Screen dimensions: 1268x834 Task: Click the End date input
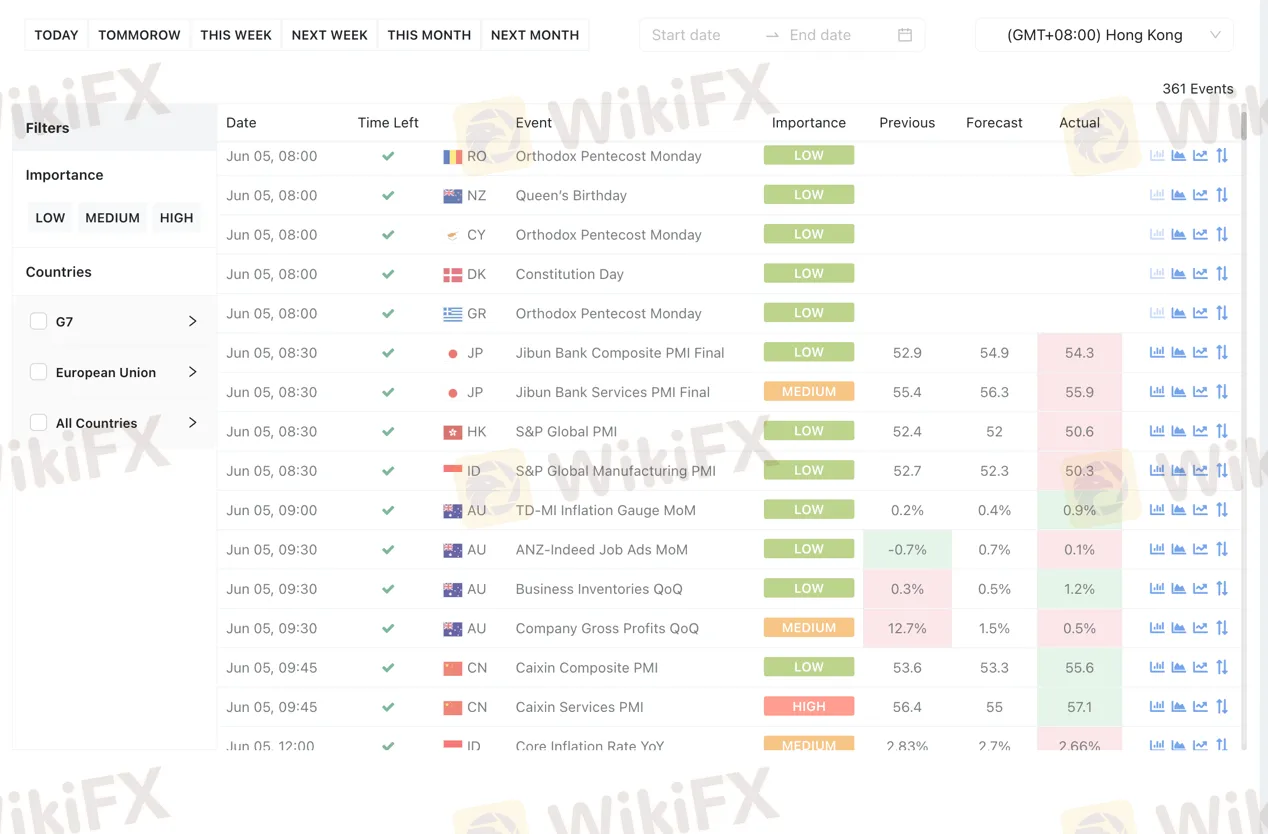point(835,35)
